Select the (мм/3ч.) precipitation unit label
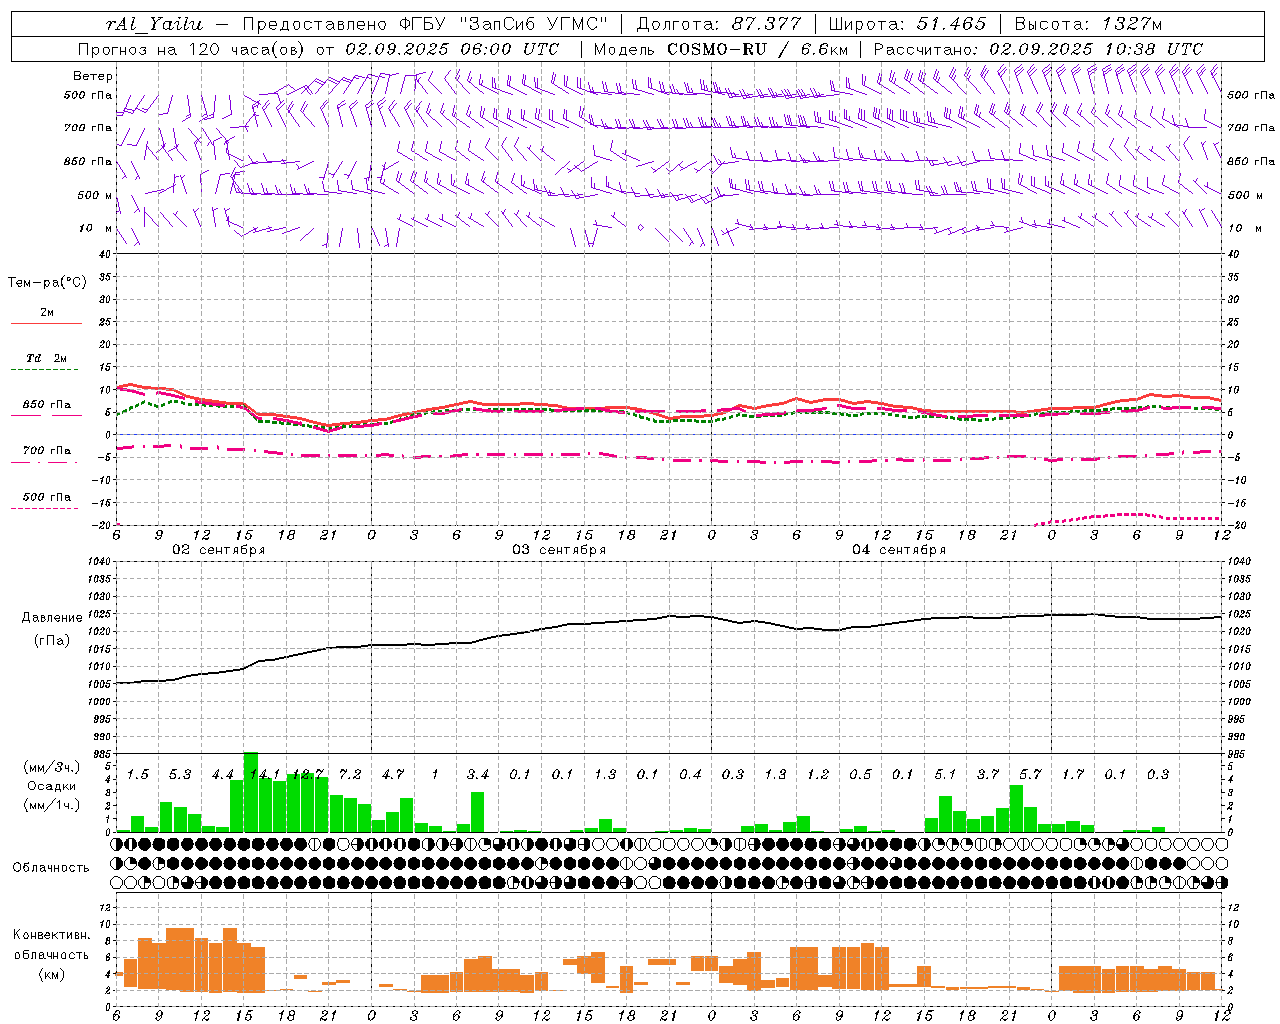This screenshot has height=1024, width=1280. 51,767
